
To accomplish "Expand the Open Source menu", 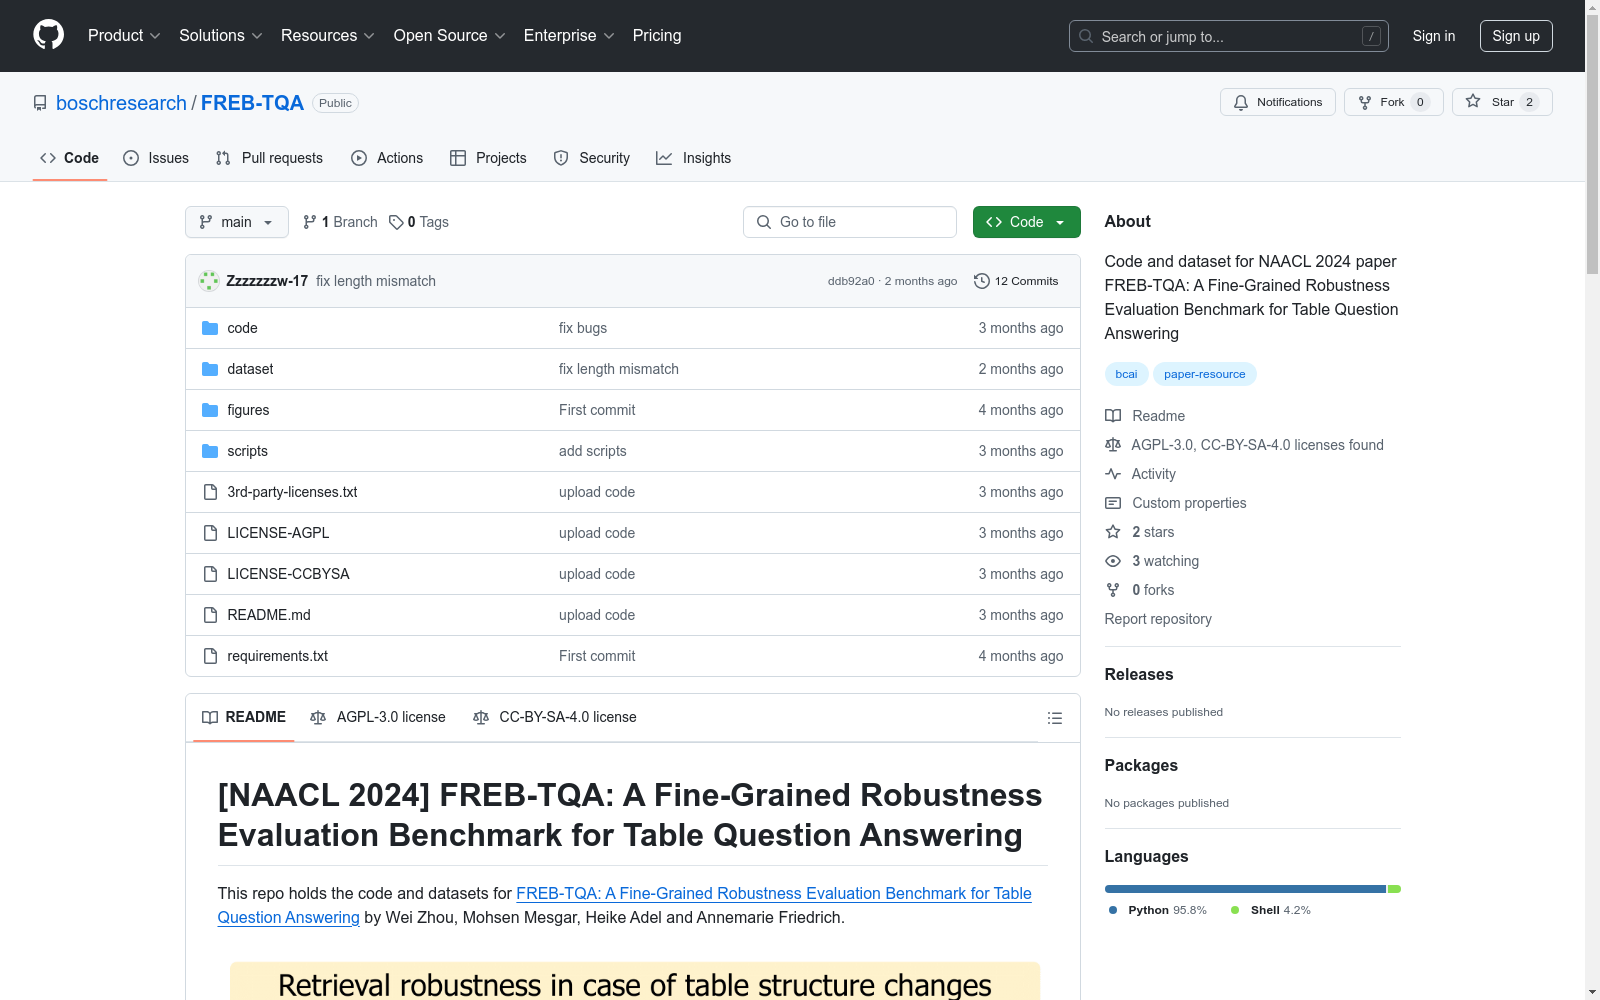I will (450, 36).
